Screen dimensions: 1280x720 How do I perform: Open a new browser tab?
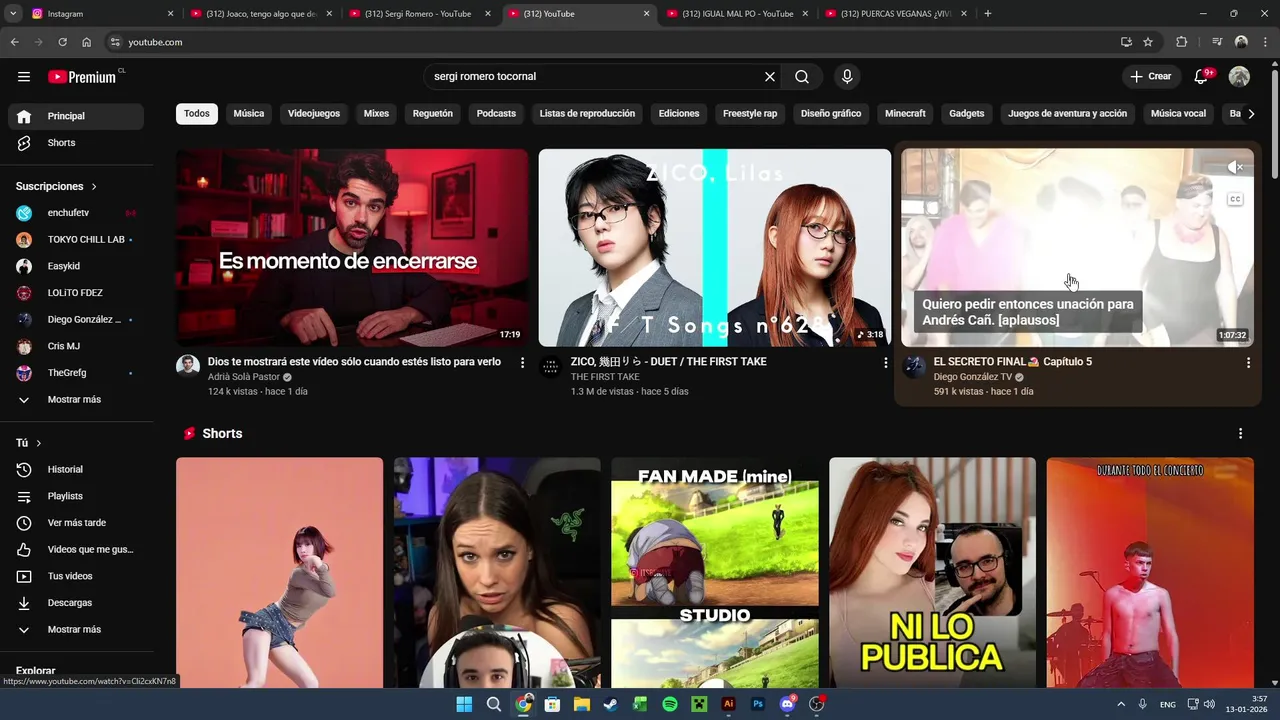(x=988, y=14)
